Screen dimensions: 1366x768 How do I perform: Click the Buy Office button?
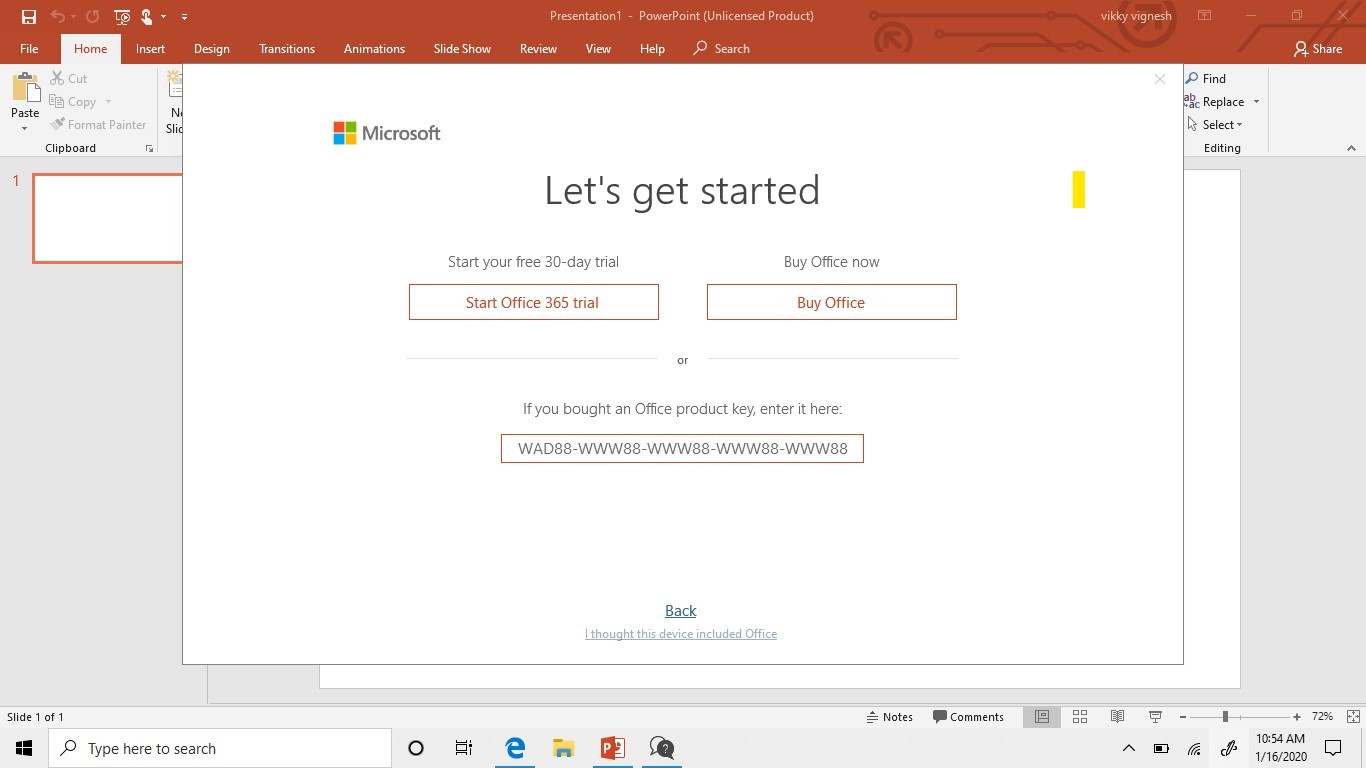tap(832, 302)
